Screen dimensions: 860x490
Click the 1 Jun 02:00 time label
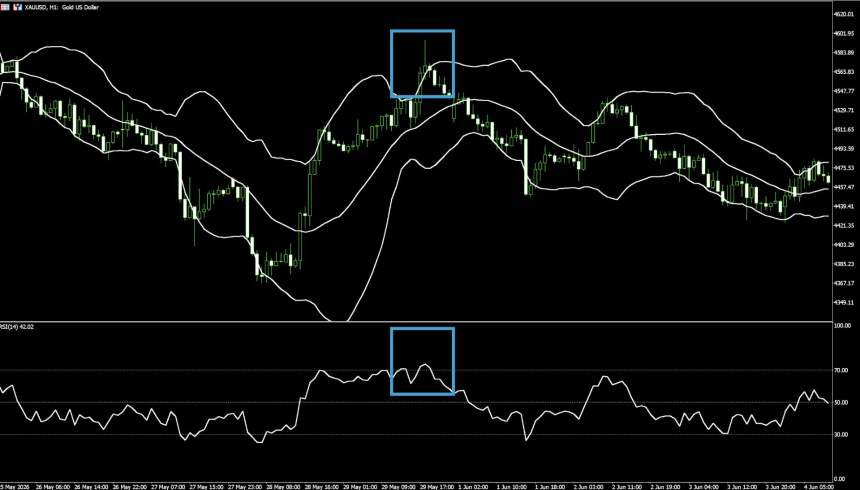(474, 487)
